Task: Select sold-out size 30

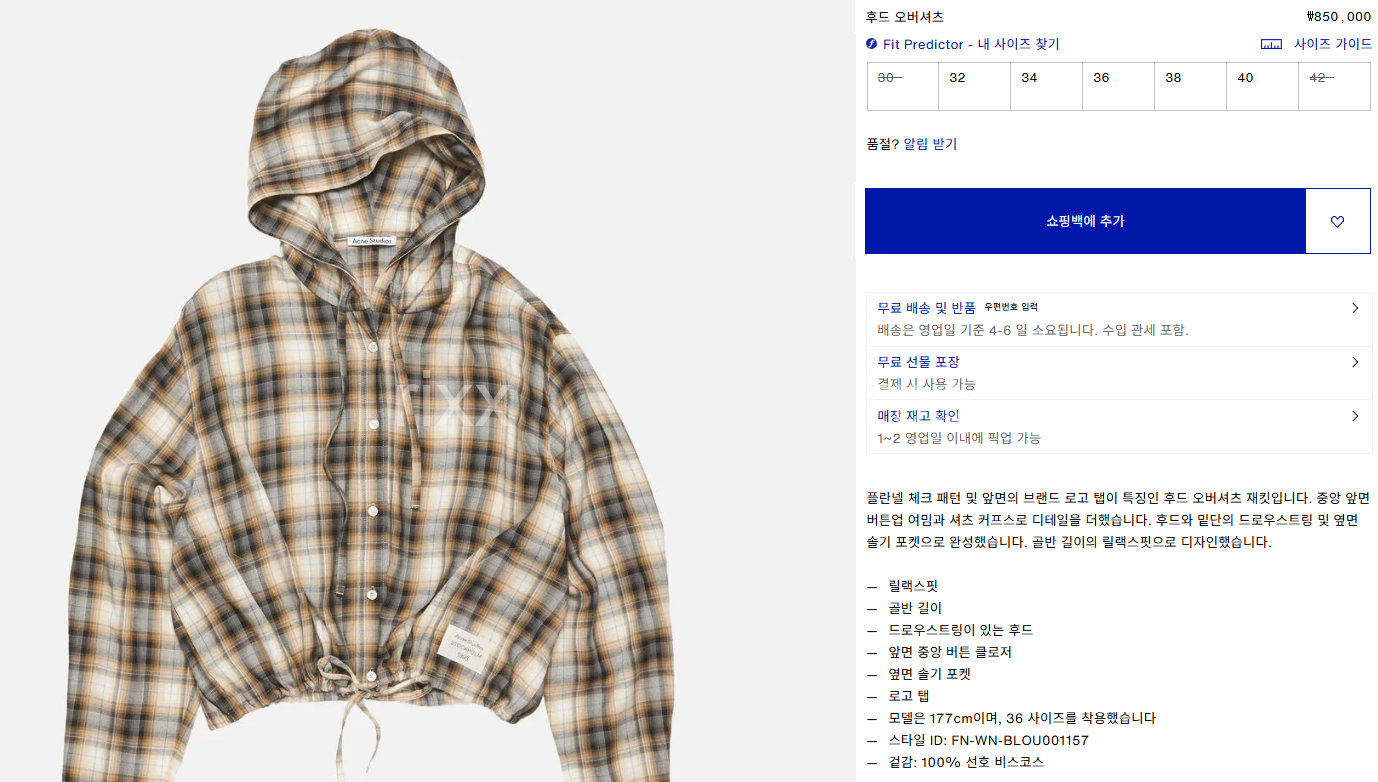Action: tap(903, 86)
